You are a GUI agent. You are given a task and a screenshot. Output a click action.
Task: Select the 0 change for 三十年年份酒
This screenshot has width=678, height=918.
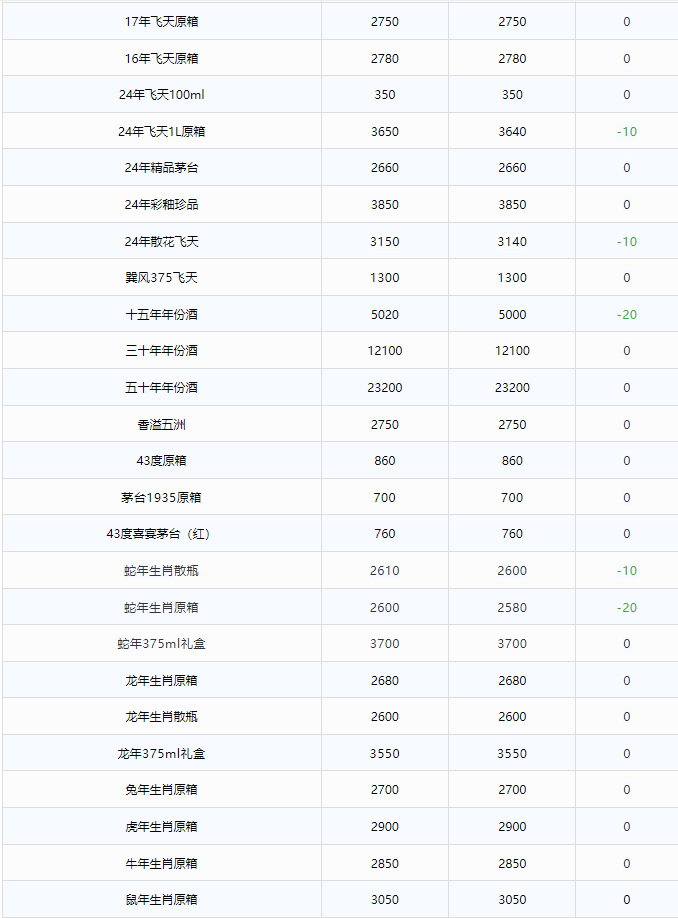[x=626, y=351]
